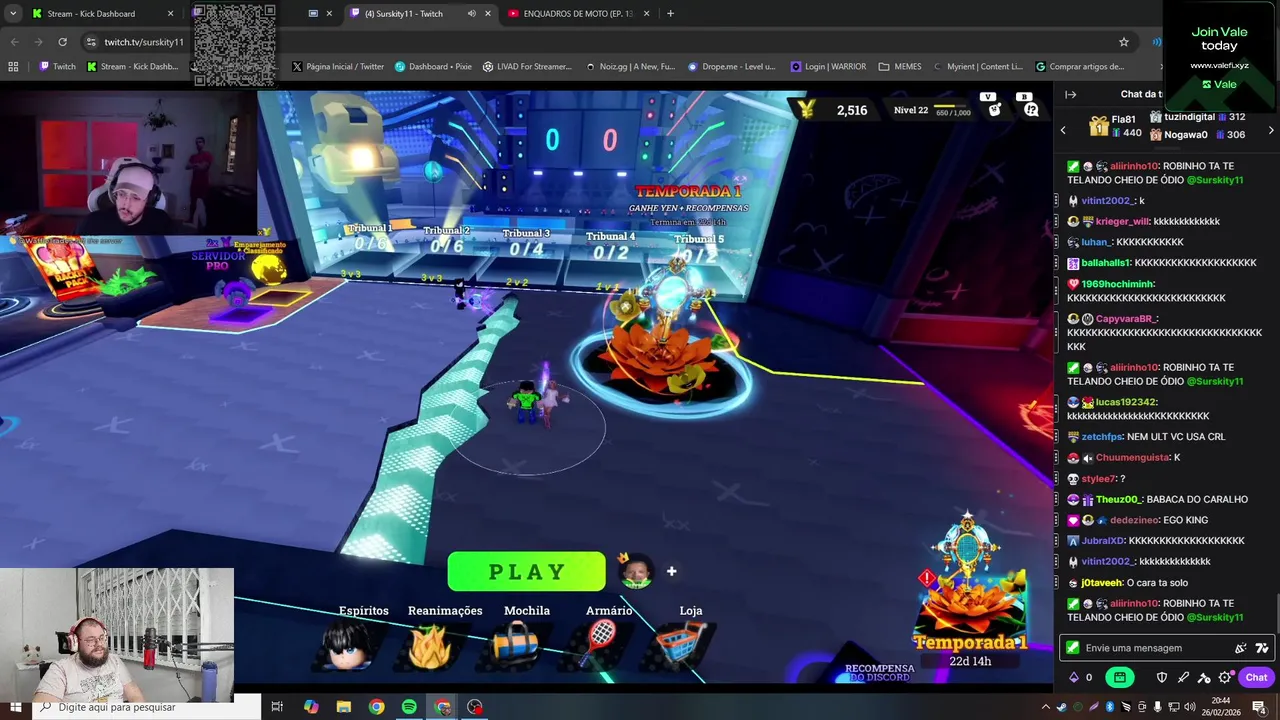Open the Mochila bag icon
The width and height of the screenshot is (1280, 720).
(x=516, y=645)
